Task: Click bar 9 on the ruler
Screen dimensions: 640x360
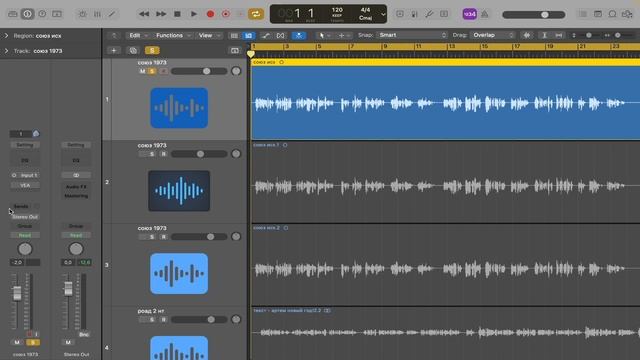Action: [x=385, y=47]
